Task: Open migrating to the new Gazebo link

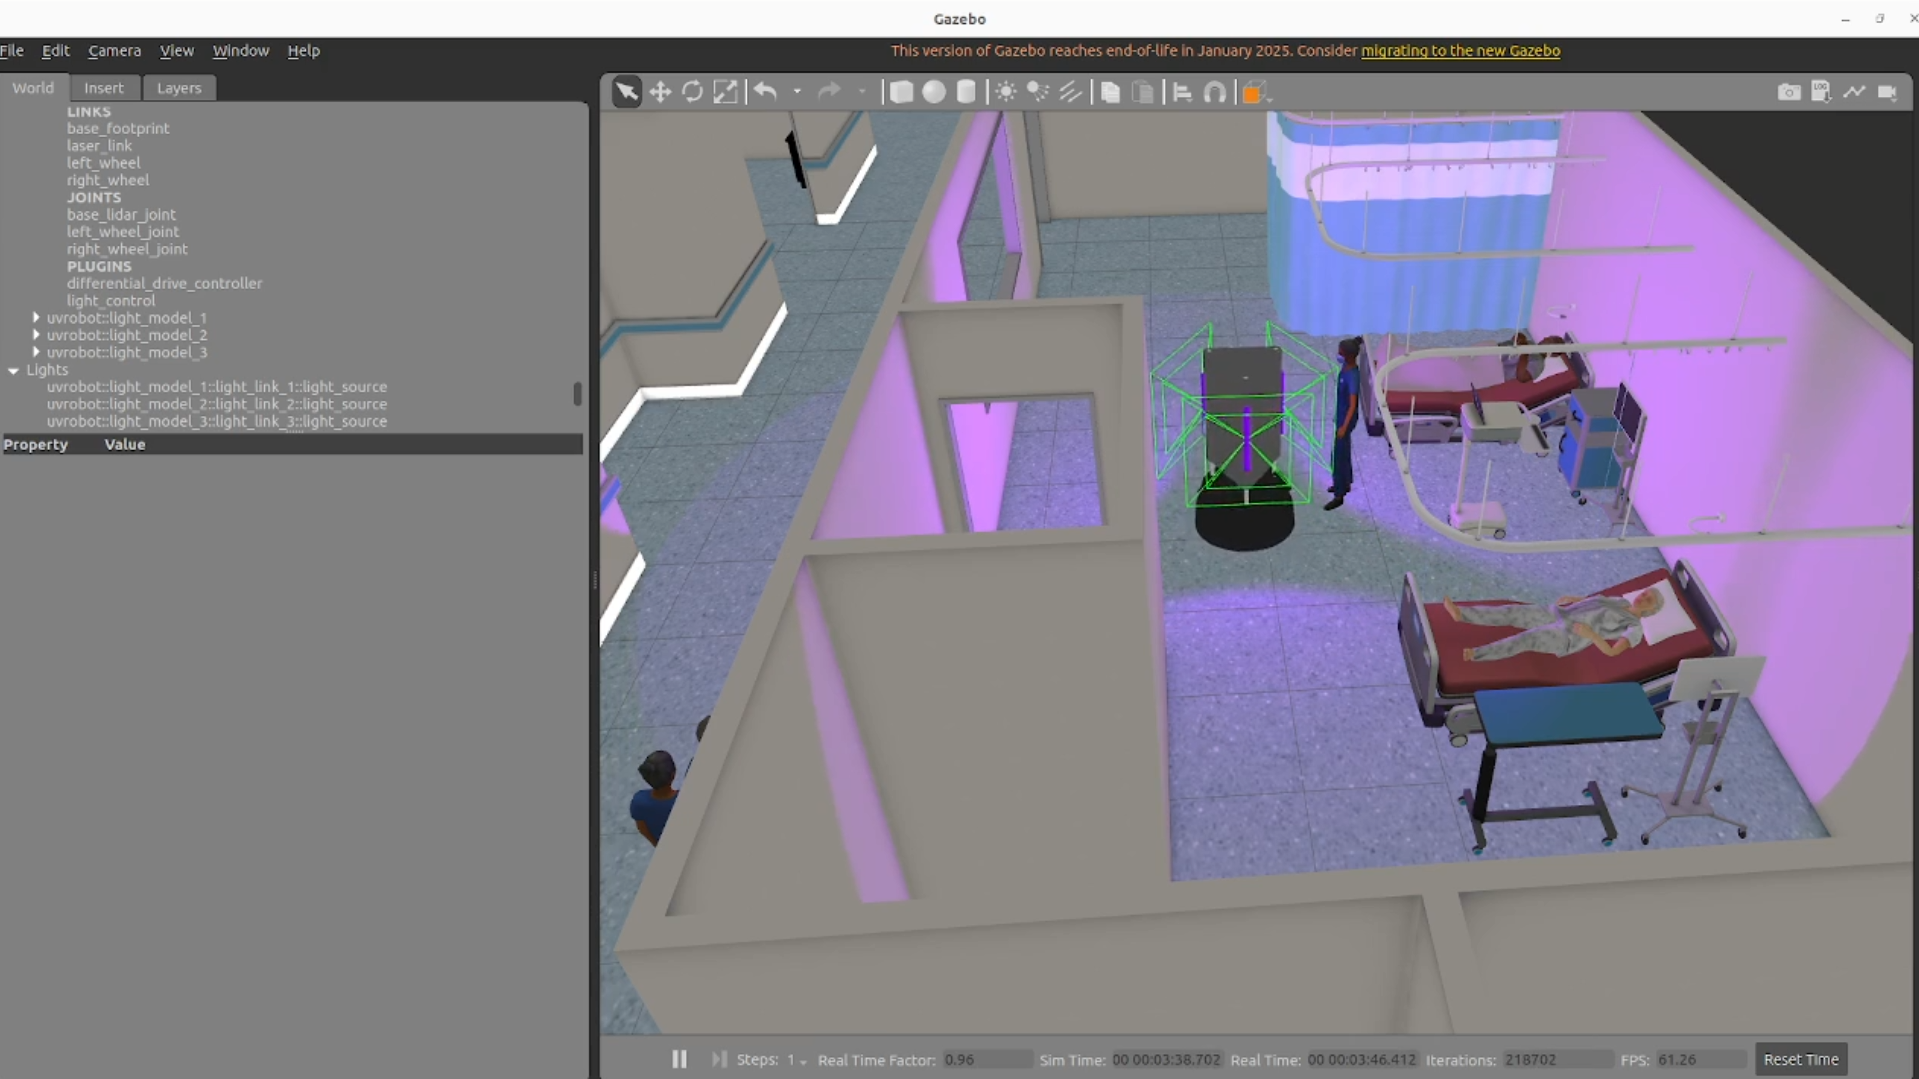Action: pos(1460,50)
